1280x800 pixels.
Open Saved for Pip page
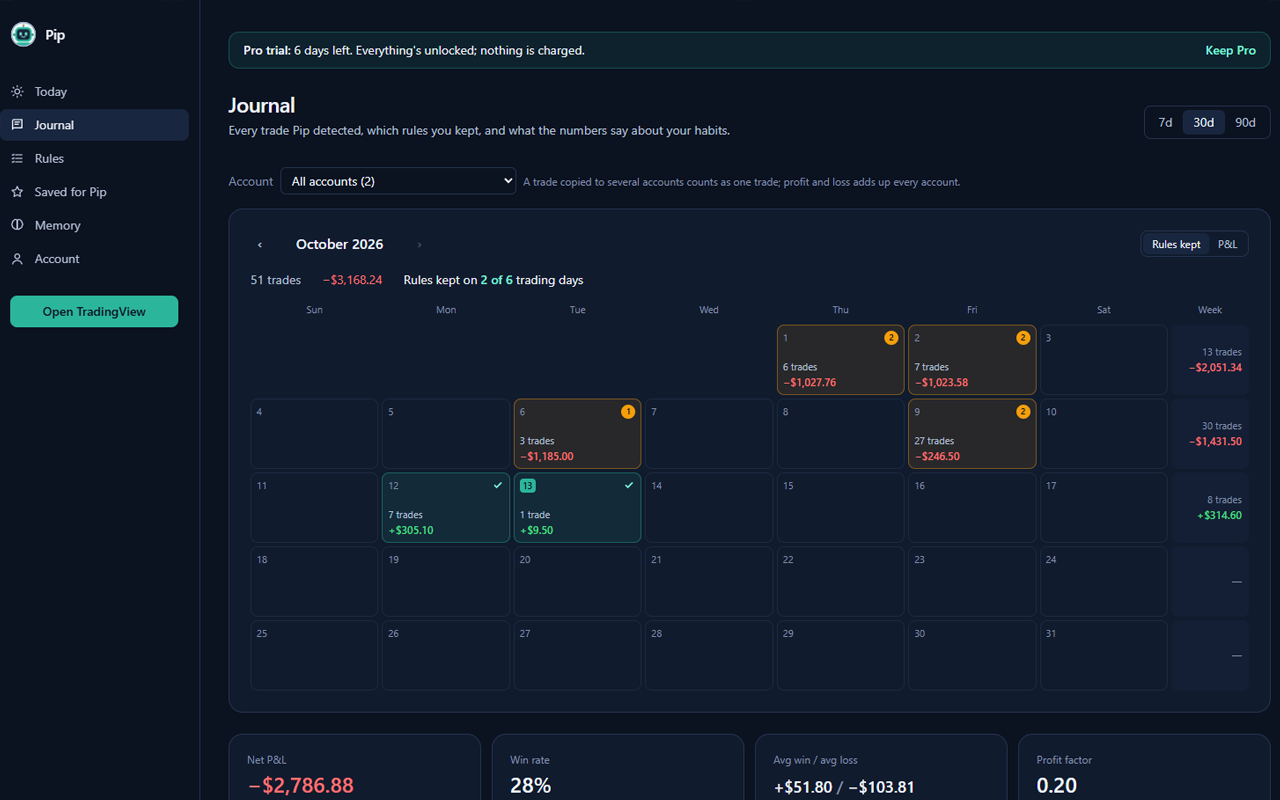click(x=94, y=192)
